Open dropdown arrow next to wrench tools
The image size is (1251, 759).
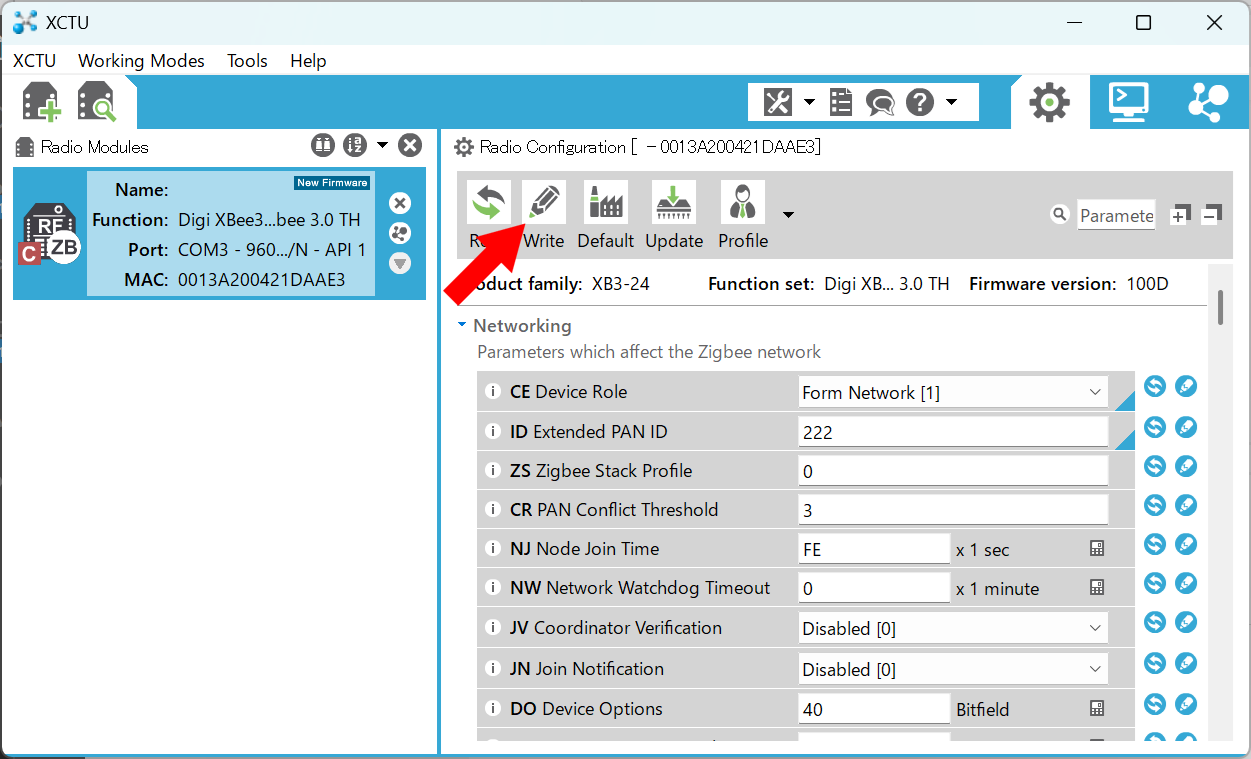(x=809, y=102)
